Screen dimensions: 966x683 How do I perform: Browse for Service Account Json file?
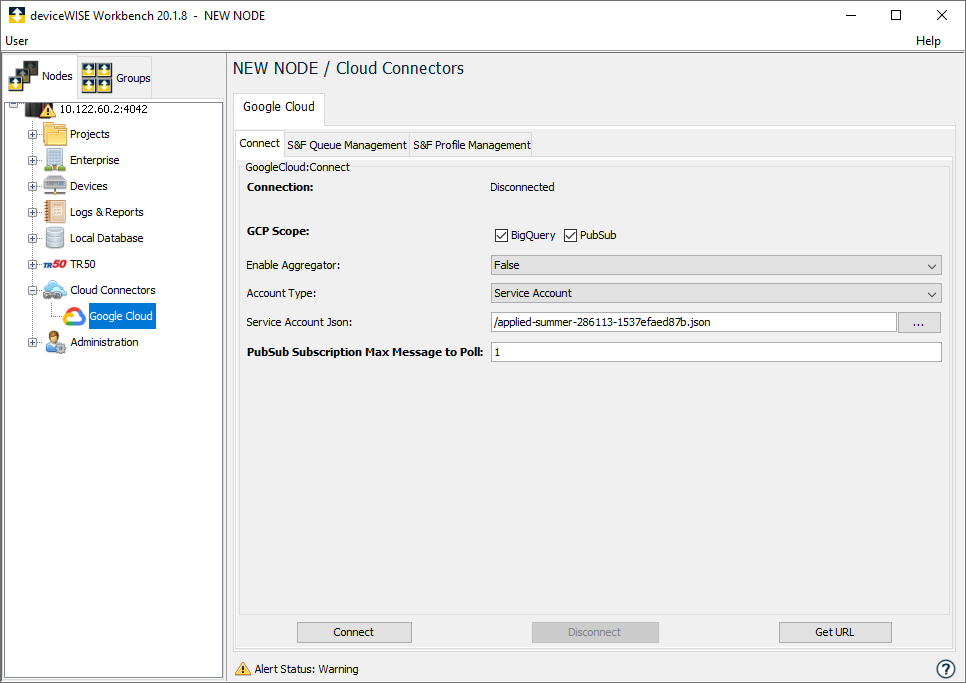pos(919,322)
